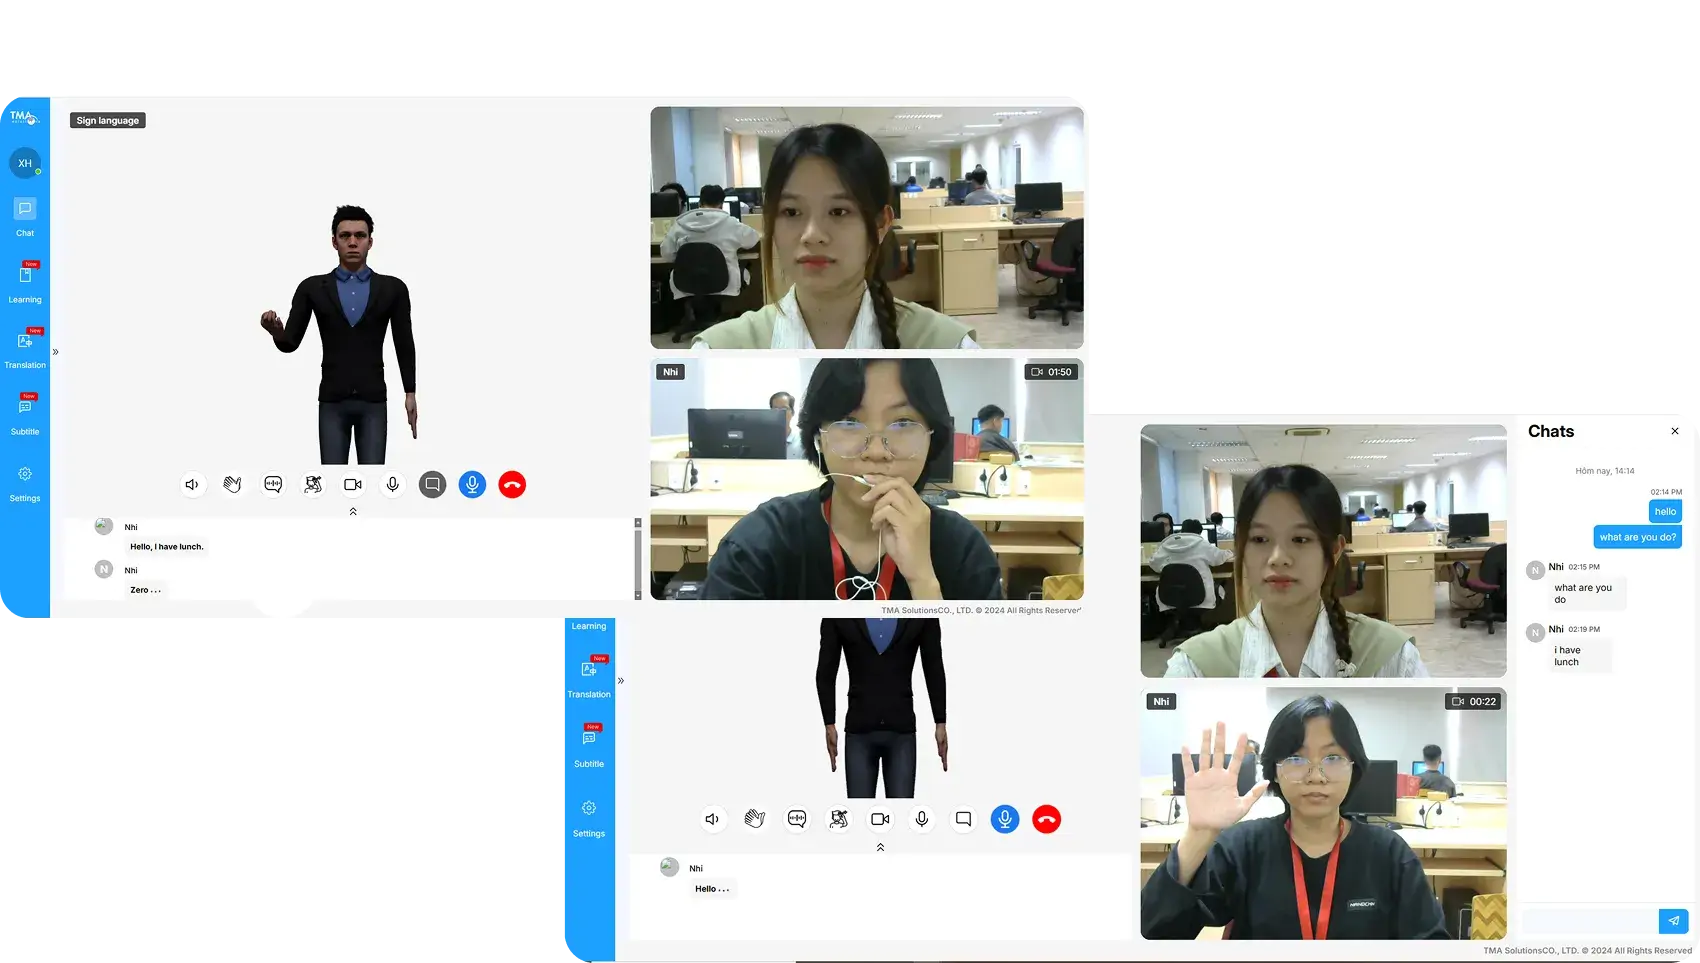Click the blue microphone button in lower toolbar
Viewport: 1700px width, 963px height.
pyautogui.click(x=1005, y=819)
